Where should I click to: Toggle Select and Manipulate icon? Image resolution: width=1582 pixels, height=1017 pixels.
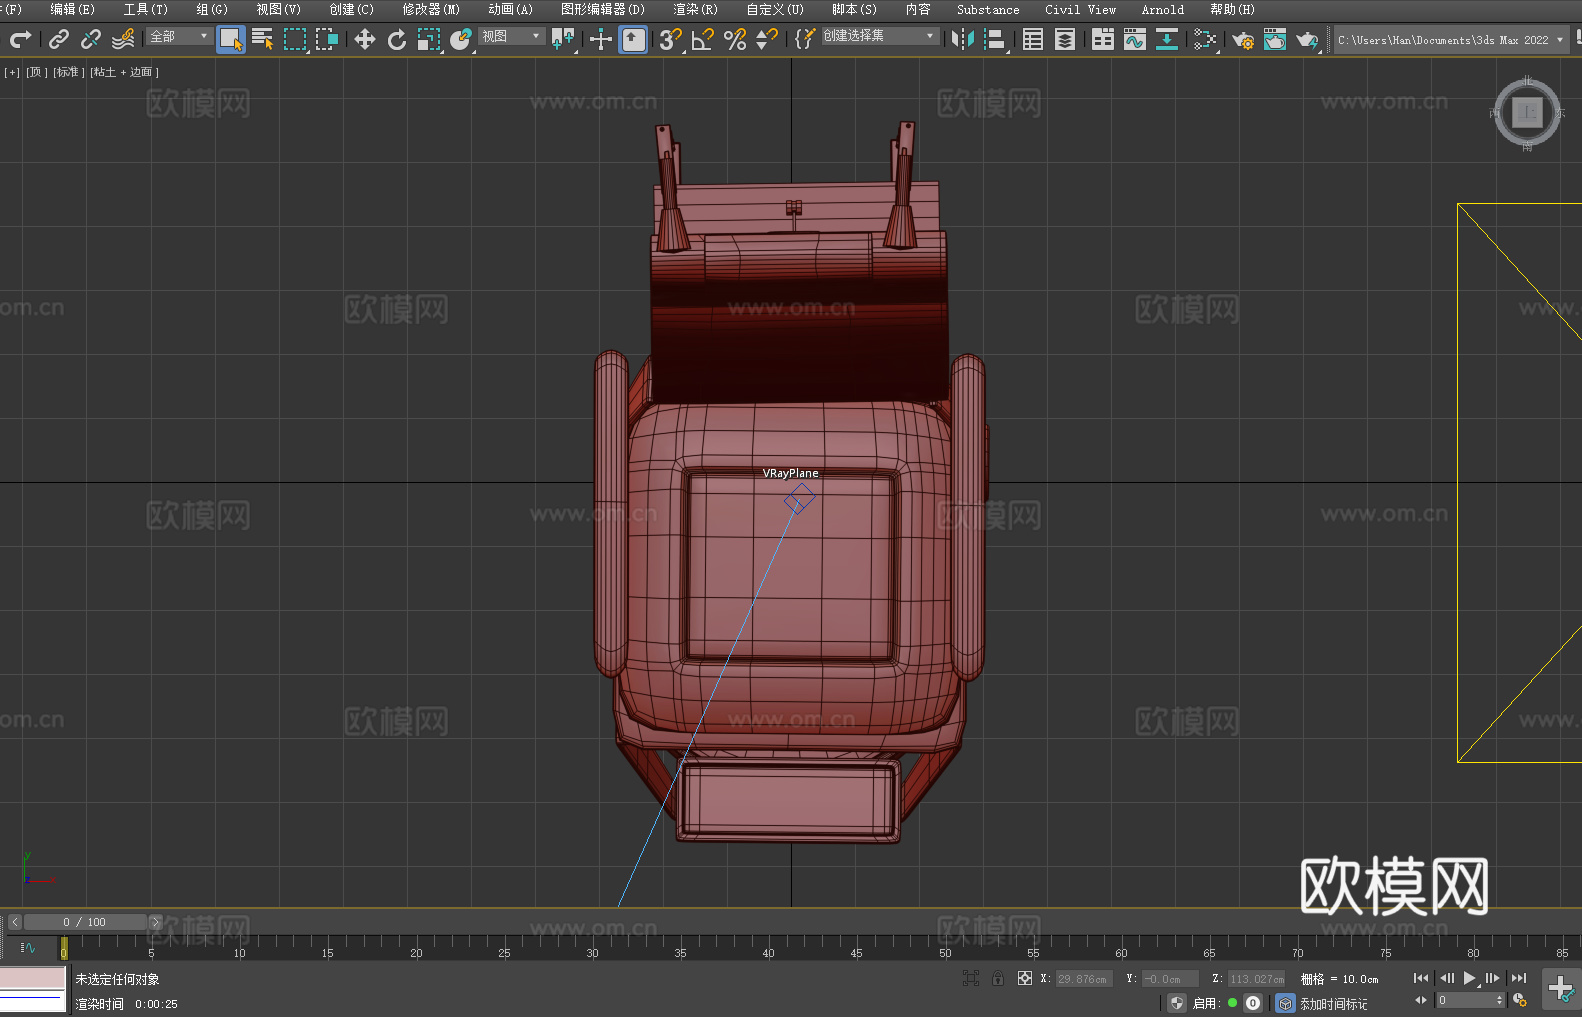click(601, 39)
